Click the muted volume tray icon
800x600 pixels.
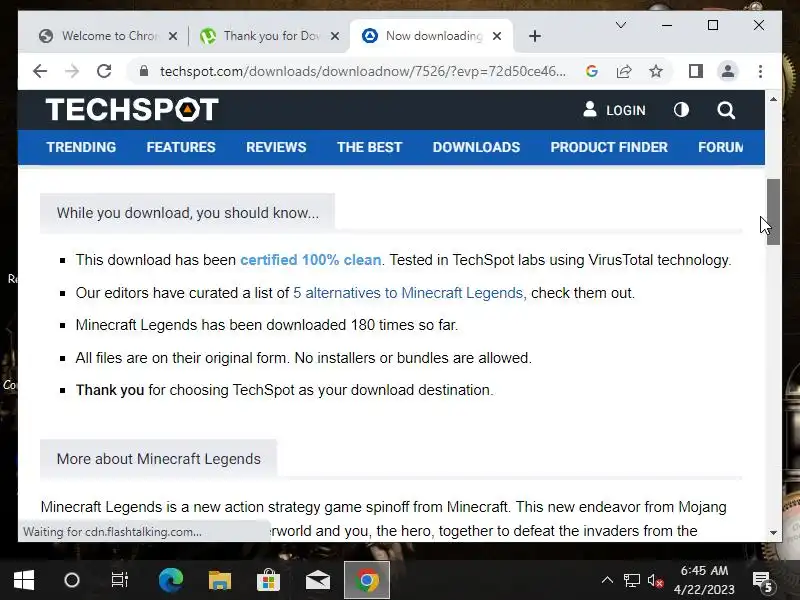coord(655,580)
